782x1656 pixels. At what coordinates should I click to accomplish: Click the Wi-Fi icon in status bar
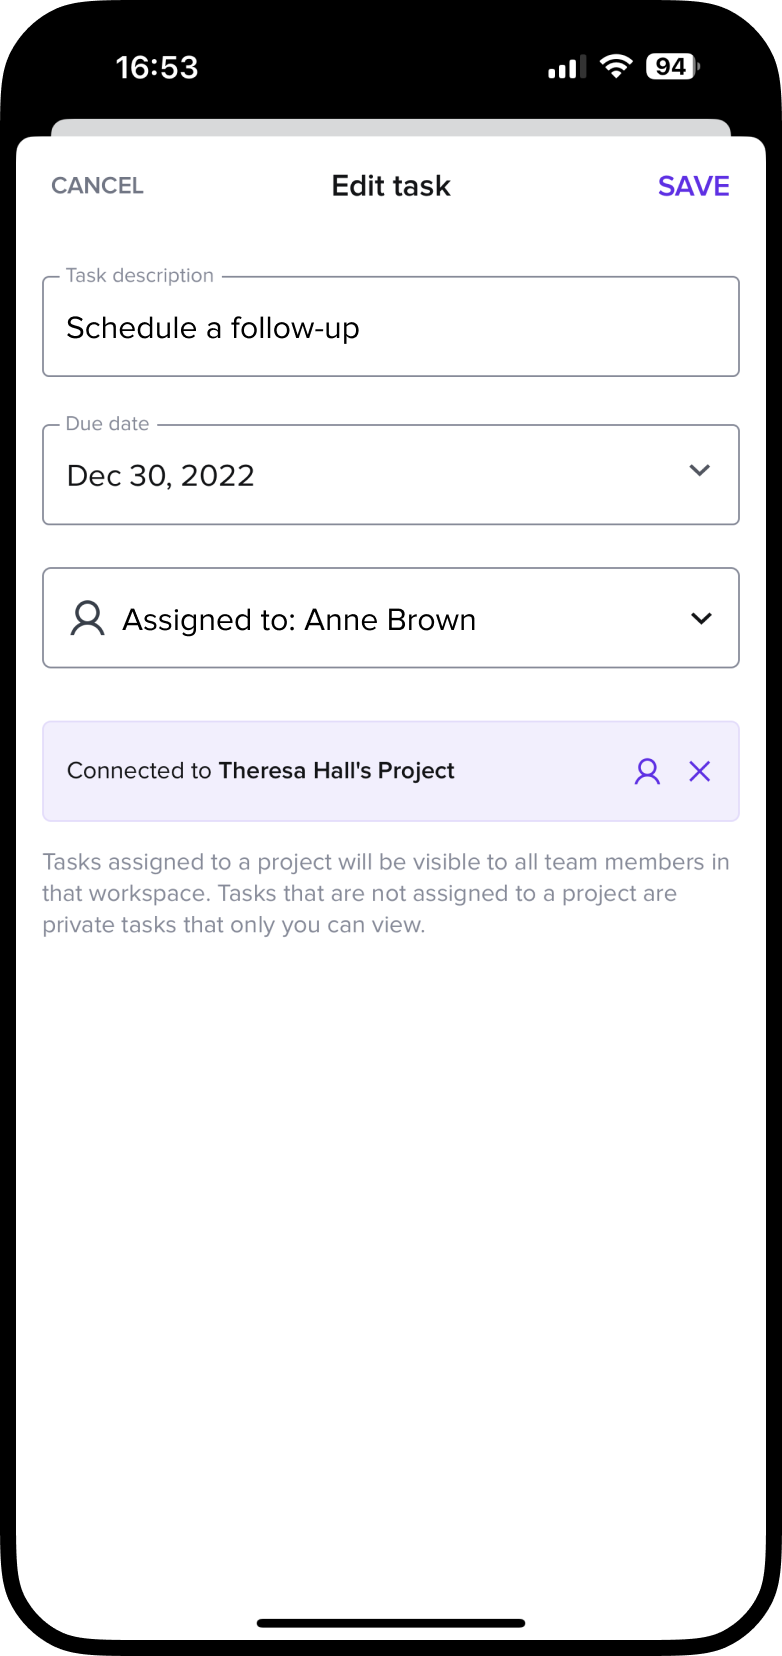point(616,67)
